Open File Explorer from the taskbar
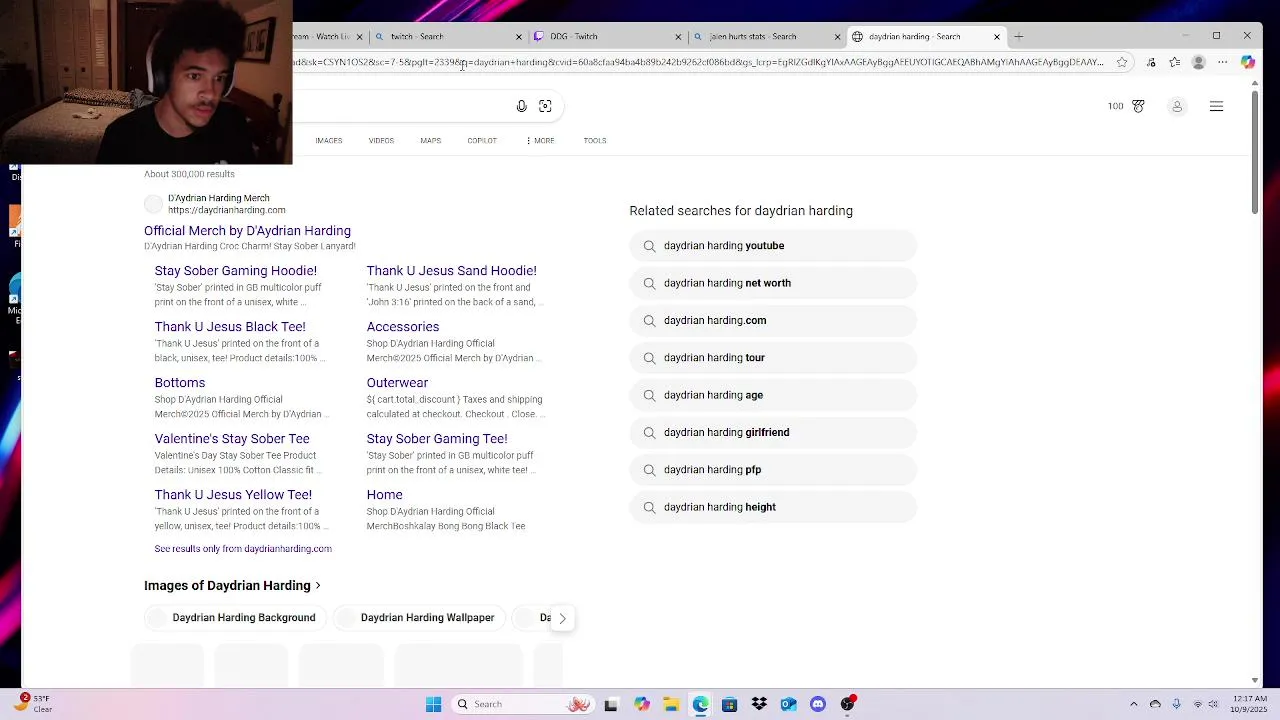 pos(671,705)
